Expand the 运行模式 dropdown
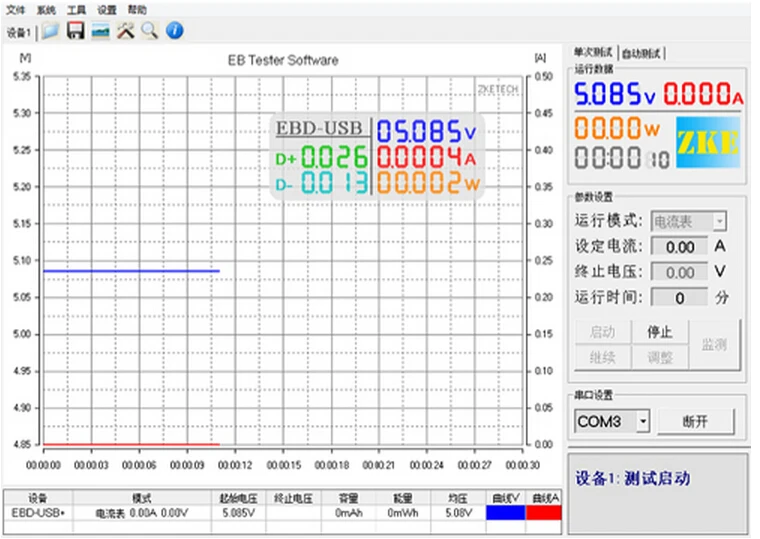 tap(720, 222)
